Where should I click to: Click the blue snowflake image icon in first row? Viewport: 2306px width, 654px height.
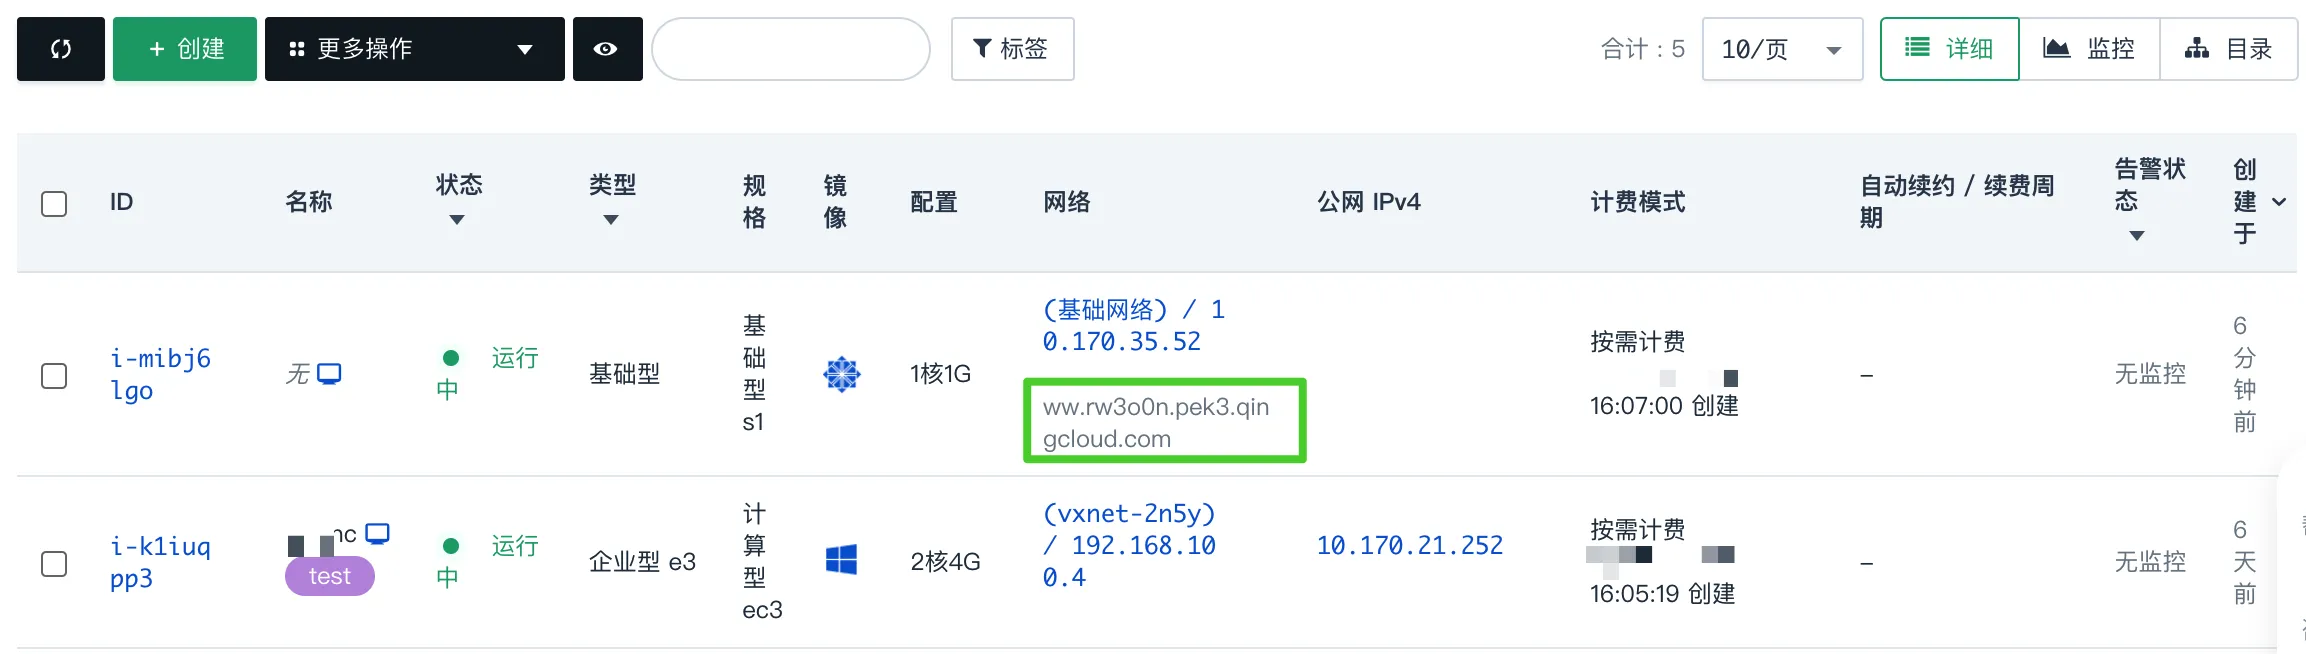pos(841,374)
